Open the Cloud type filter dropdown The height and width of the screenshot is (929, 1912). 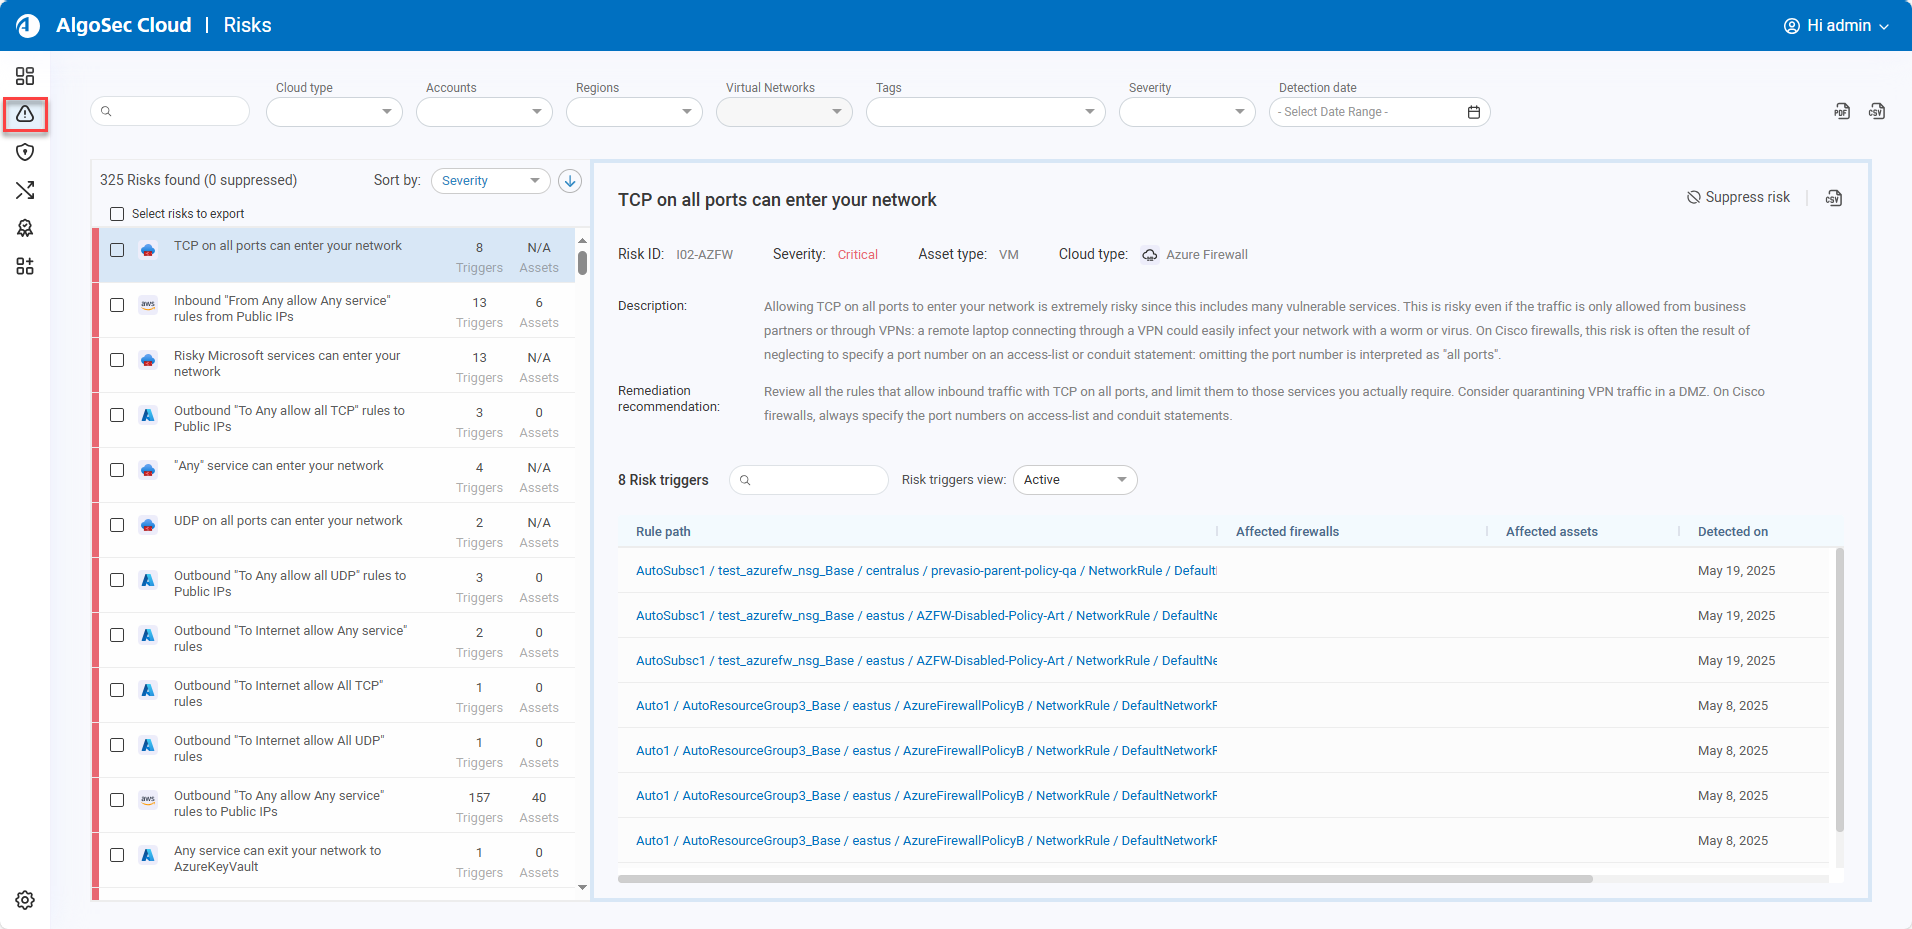(334, 112)
